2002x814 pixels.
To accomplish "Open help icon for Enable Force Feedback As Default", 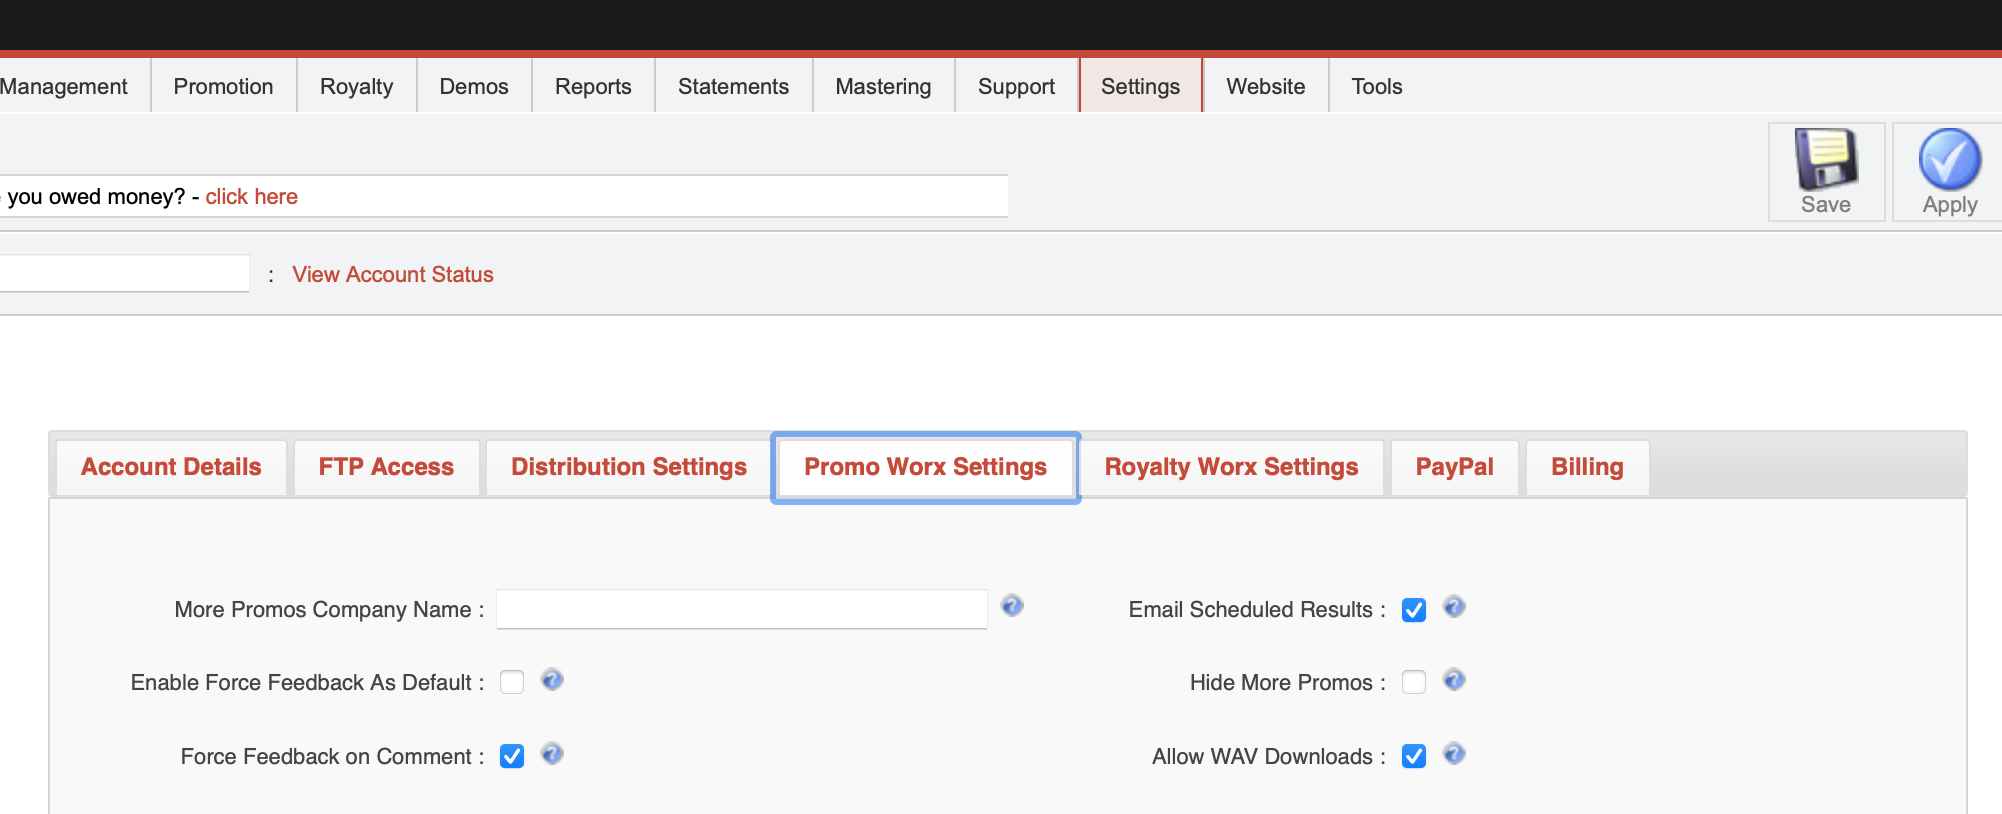I will pyautogui.click(x=552, y=680).
